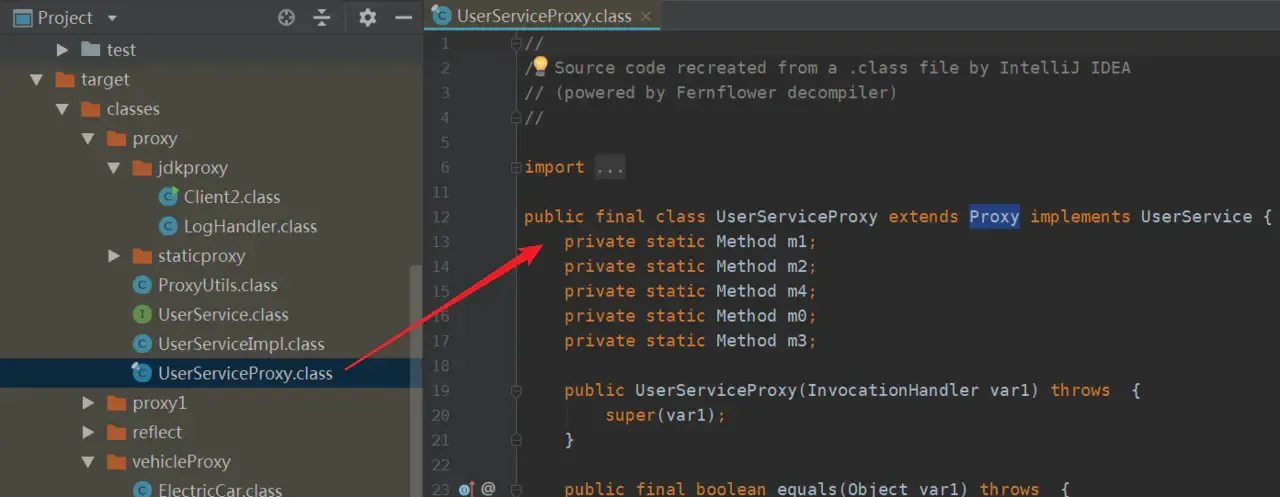Click the highlighted word Proxy in code
The width and height of the screenshot is (1280, 497).
994,217
